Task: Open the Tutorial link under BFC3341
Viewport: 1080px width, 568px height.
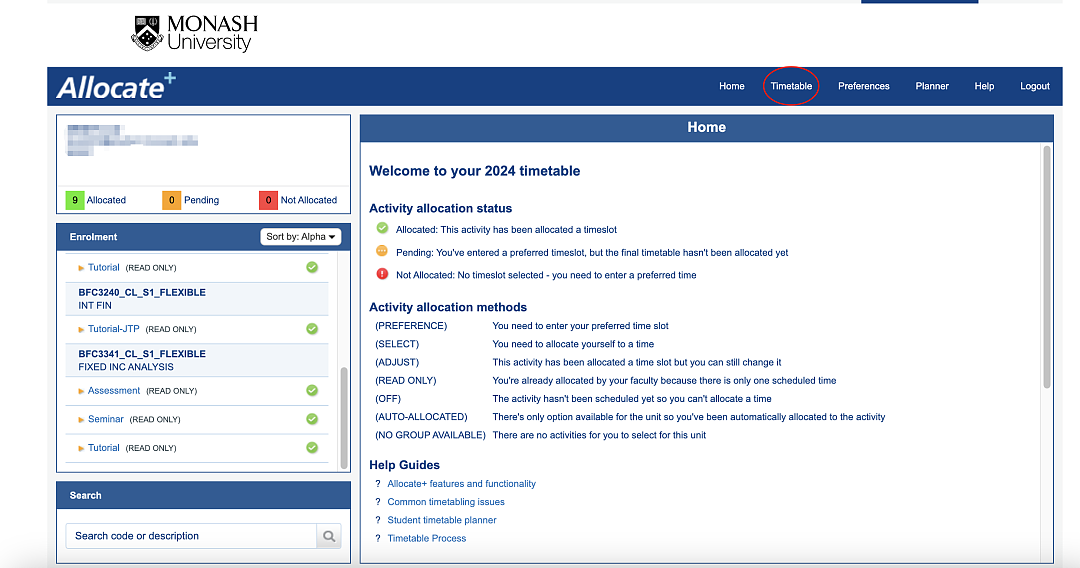Action: coord(103,448)
